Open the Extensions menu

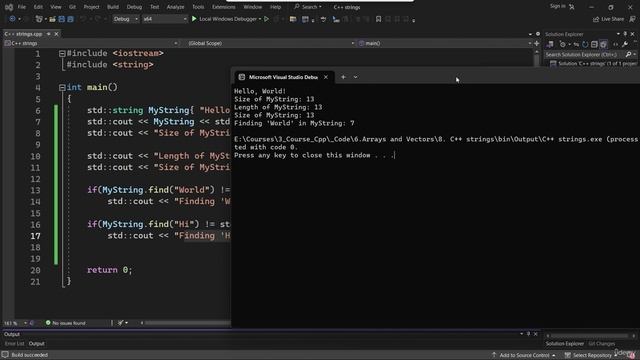223,7
